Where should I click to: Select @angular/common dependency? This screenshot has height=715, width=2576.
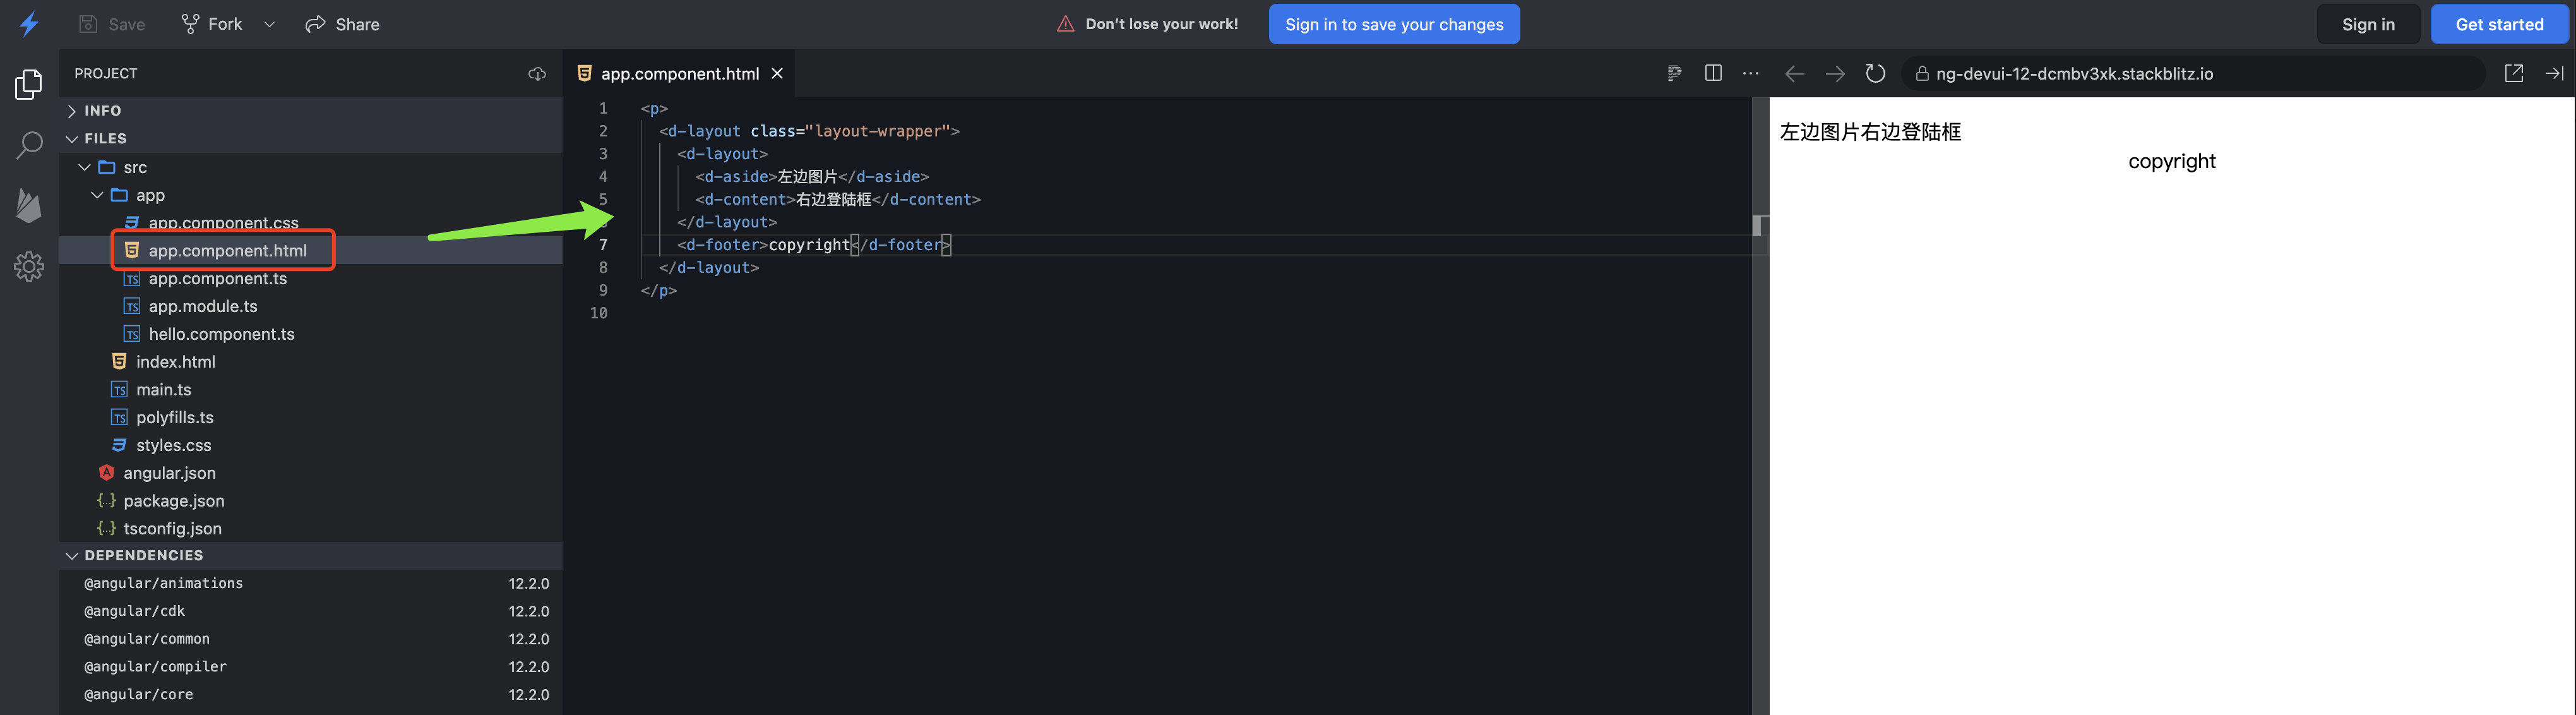[x=311, y=639]
